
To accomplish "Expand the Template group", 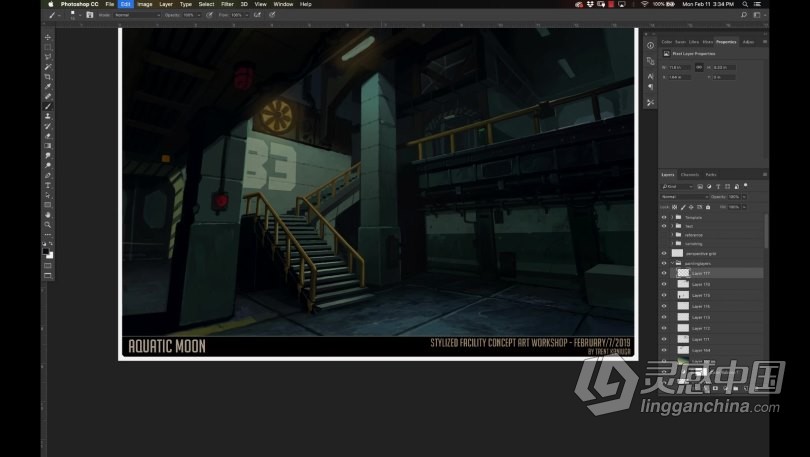I will click(672, 217).
